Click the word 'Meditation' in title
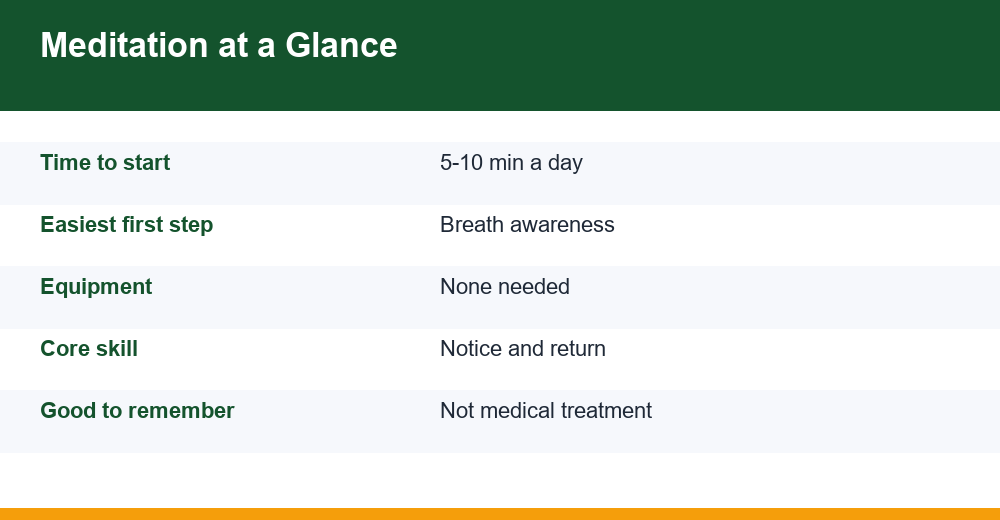1000x520 pixels. pos(124,46)
